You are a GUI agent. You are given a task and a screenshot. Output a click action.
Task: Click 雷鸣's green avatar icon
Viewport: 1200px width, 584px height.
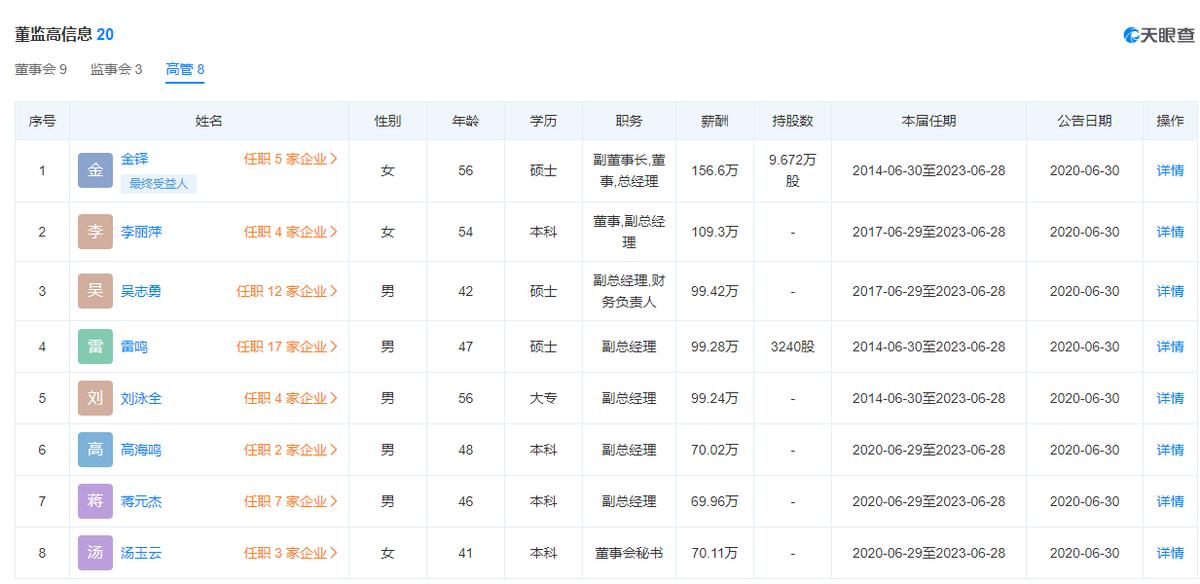click(x=95, y=347)
